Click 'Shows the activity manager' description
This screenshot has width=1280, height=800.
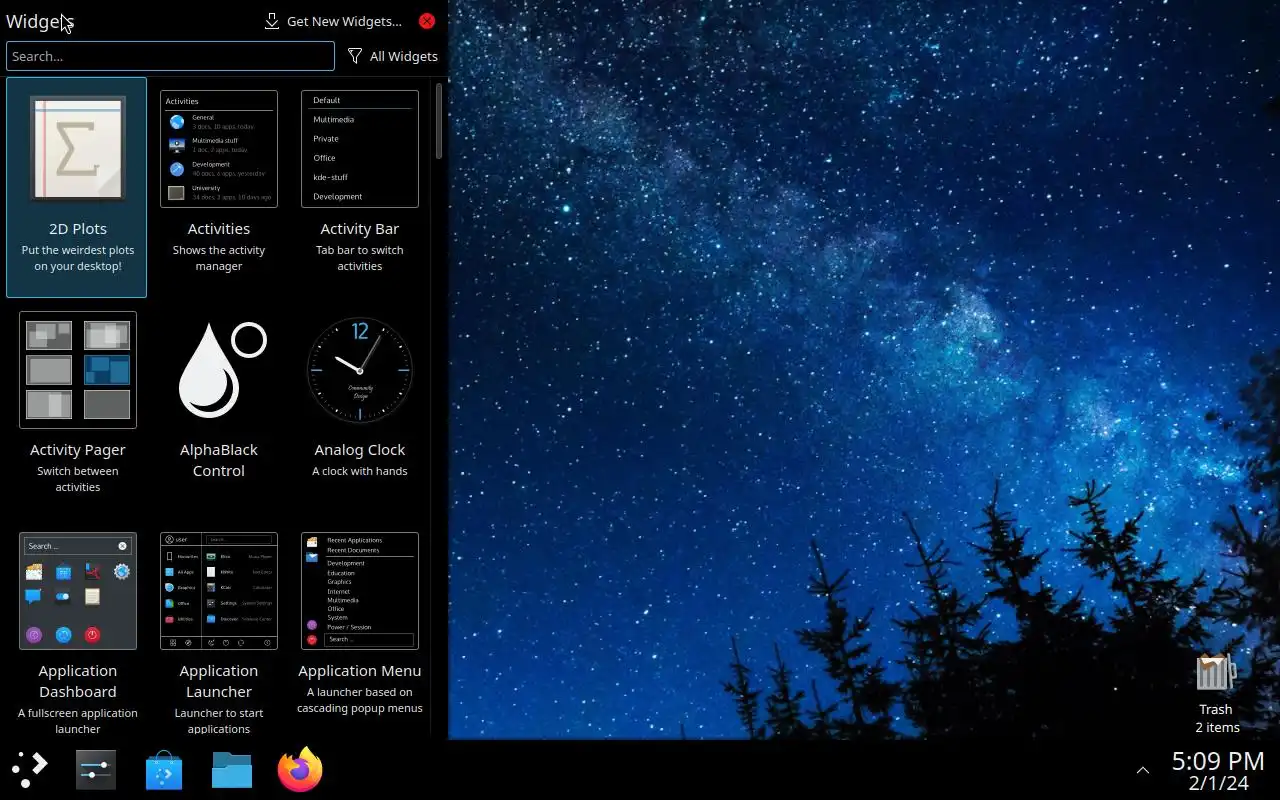219,258
